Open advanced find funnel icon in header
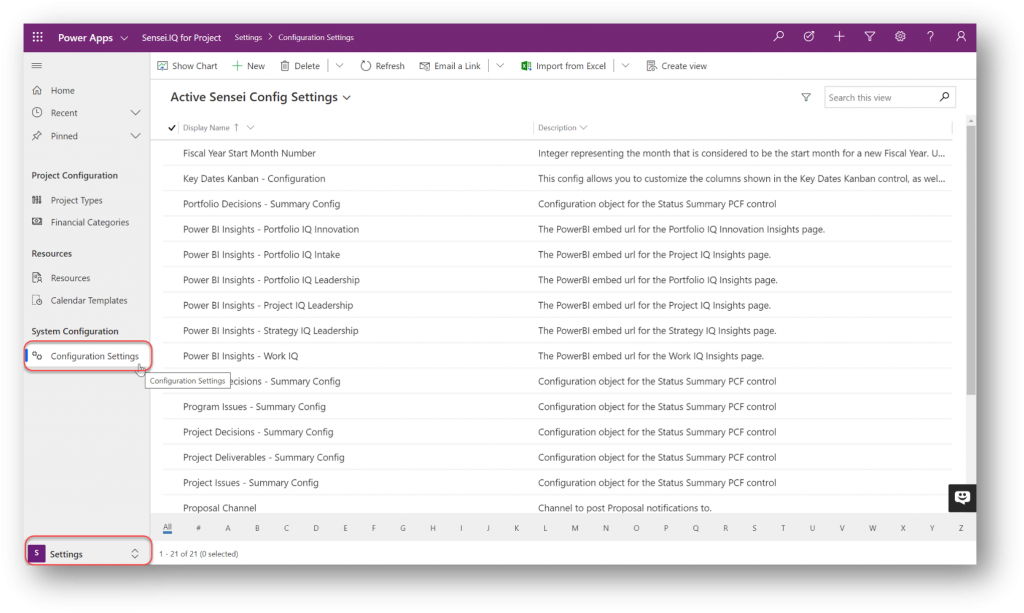Screen dimensions: 1024x613 [x=870, y=37]
